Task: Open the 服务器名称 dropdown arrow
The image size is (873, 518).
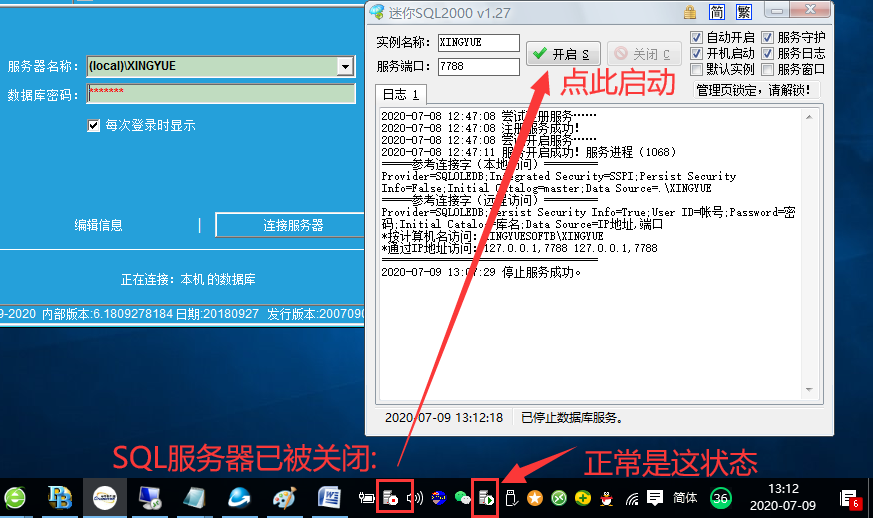Action: (x=345, y=66)
